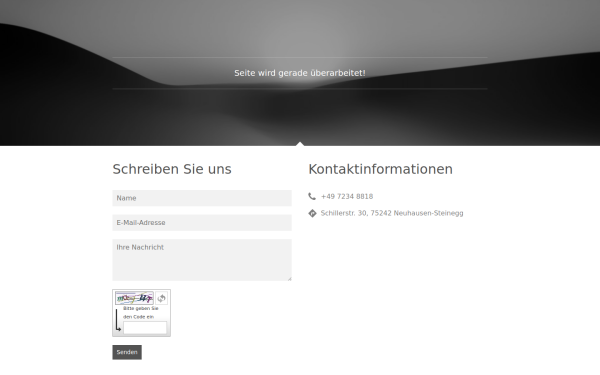This screenshot has height=375, width=600.
Task: Click the phone icon
Action: [312, 196]
